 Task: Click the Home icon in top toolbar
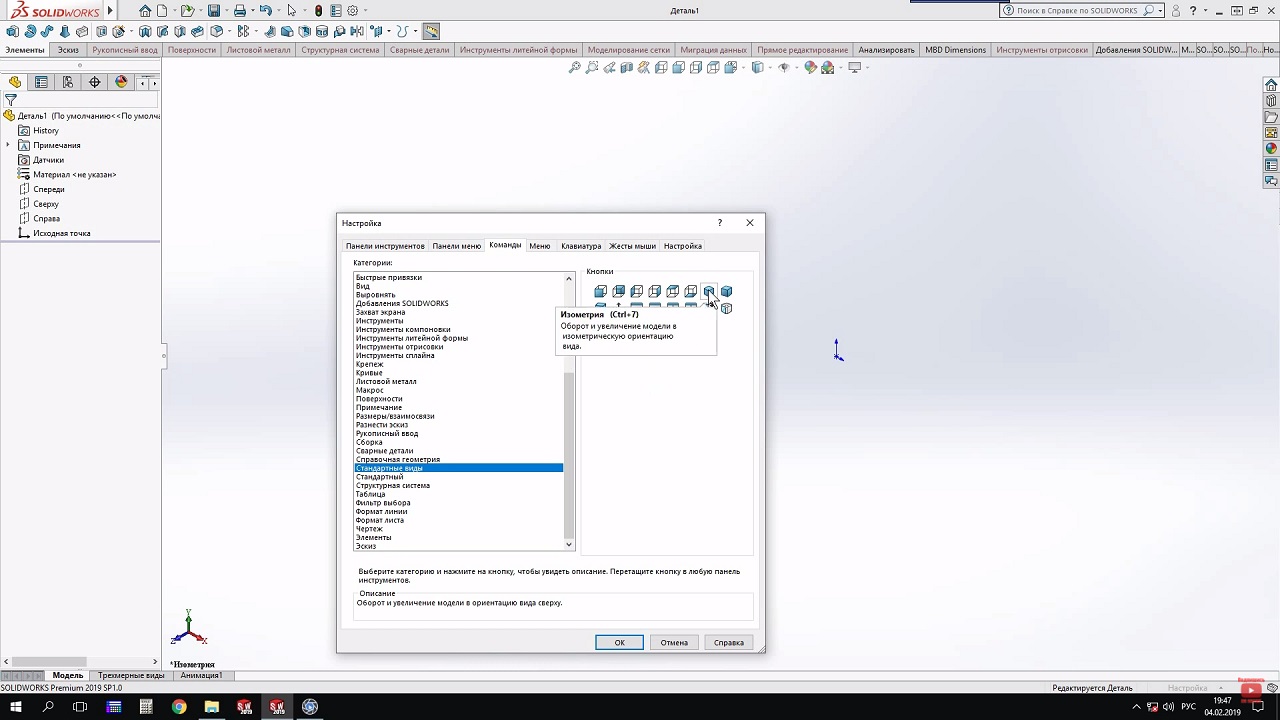(x=146, y=11)
